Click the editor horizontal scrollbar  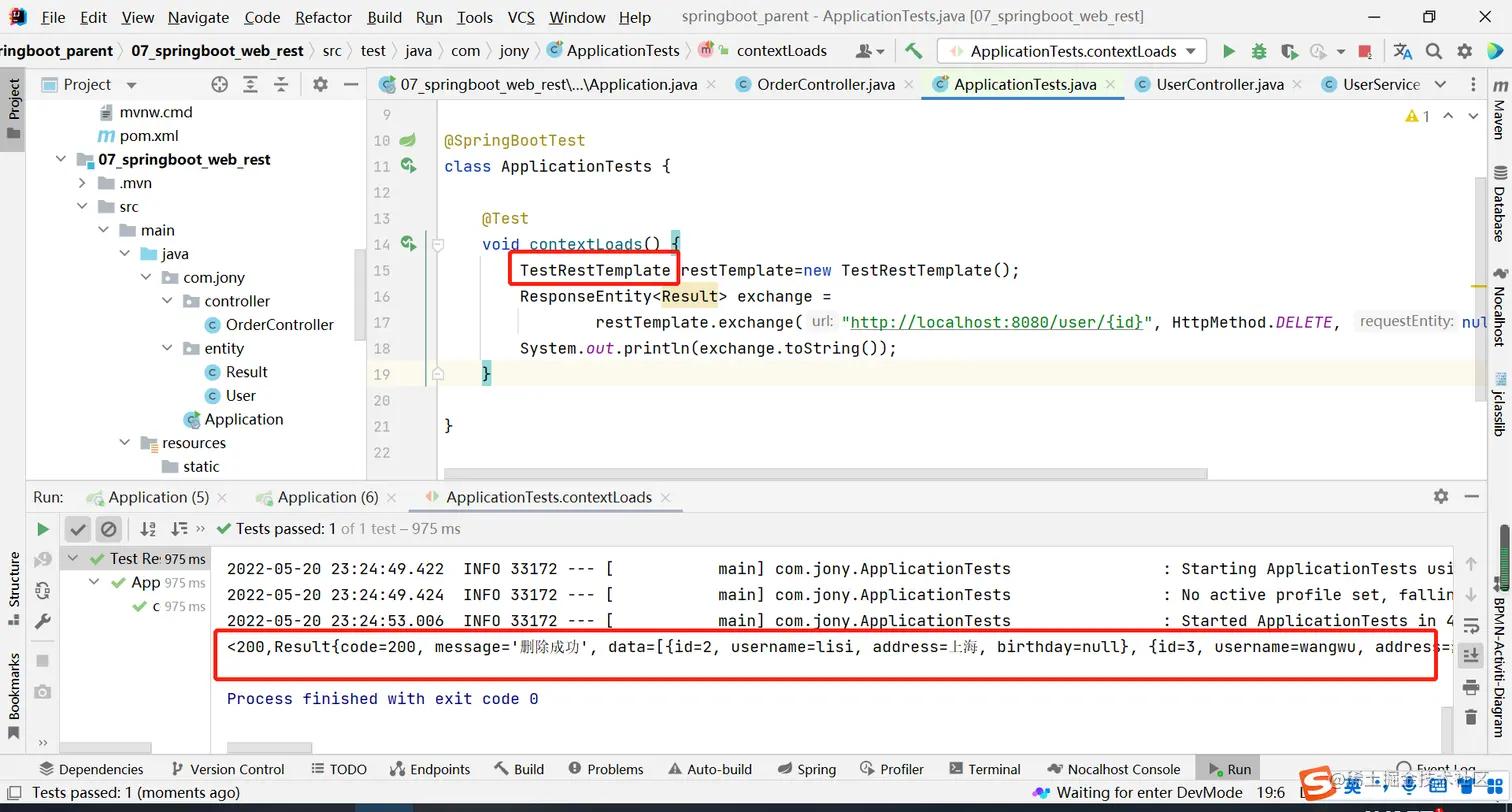(x=825, y=474)
